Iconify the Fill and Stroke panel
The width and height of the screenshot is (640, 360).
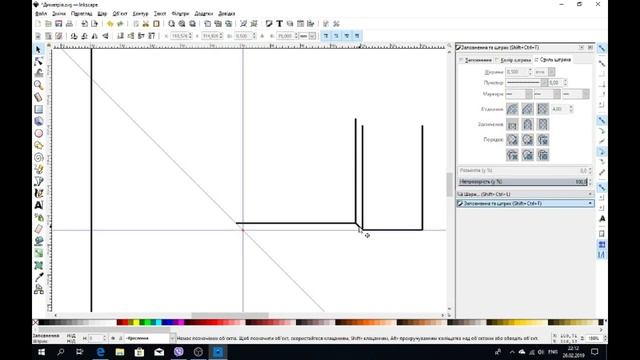click(582, 48)
